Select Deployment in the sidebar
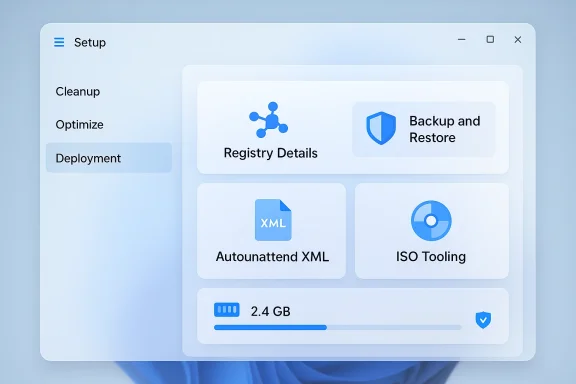This screenshot has height=384, width=576. coord(109,158)
